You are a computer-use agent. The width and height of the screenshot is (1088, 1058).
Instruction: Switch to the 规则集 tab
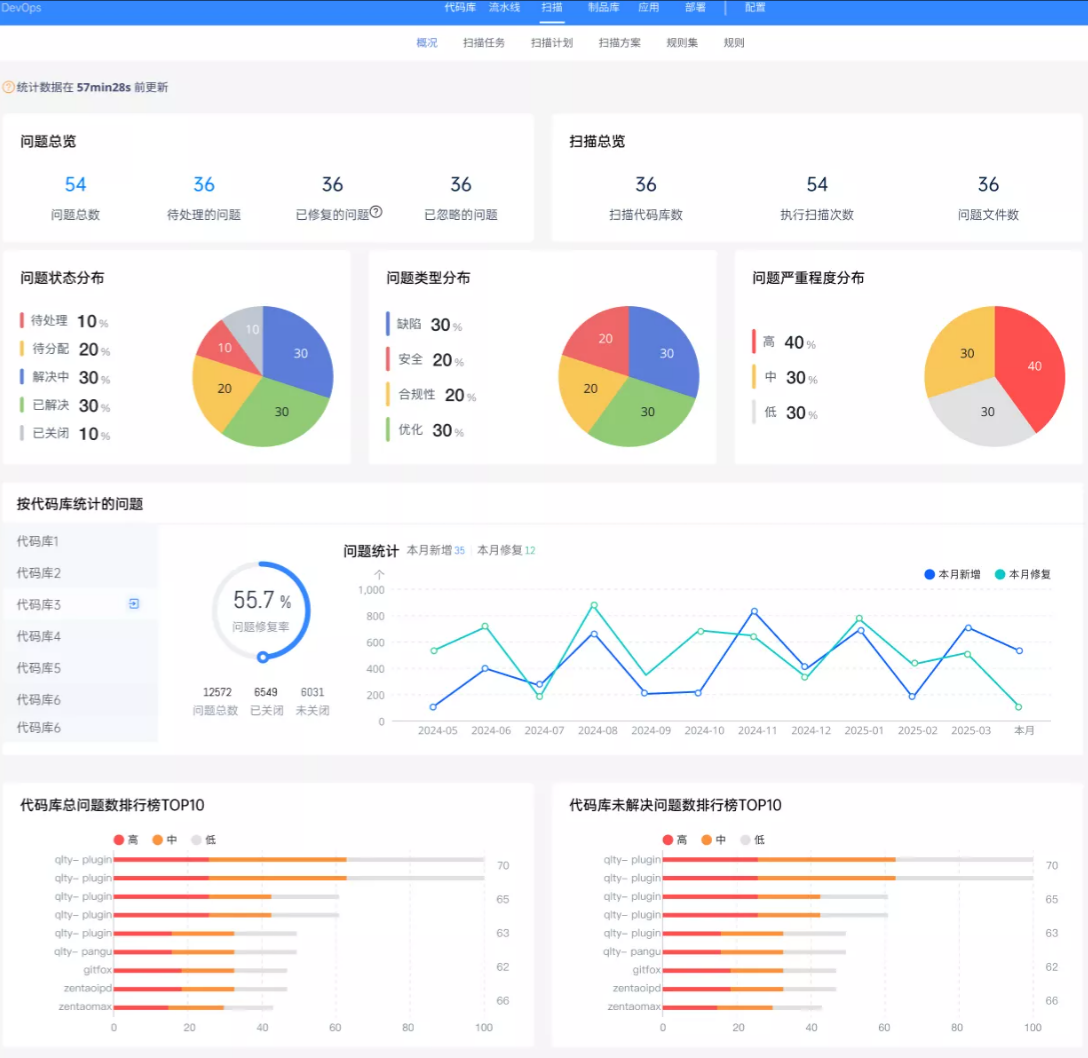(x=681, y=44)
